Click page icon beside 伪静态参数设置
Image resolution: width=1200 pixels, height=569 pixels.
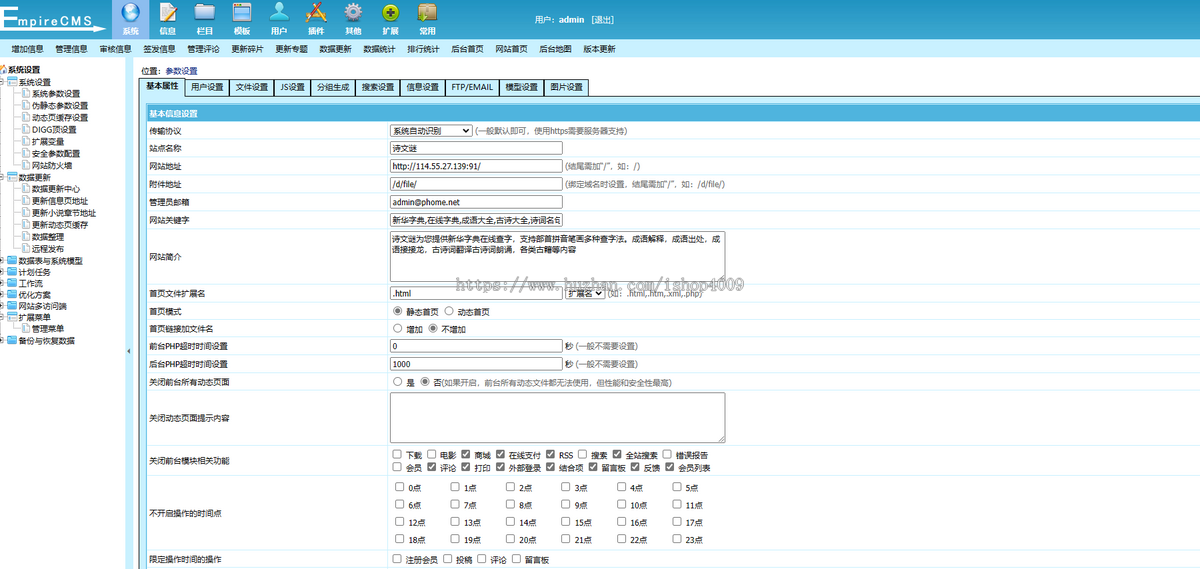coord(25,105)
